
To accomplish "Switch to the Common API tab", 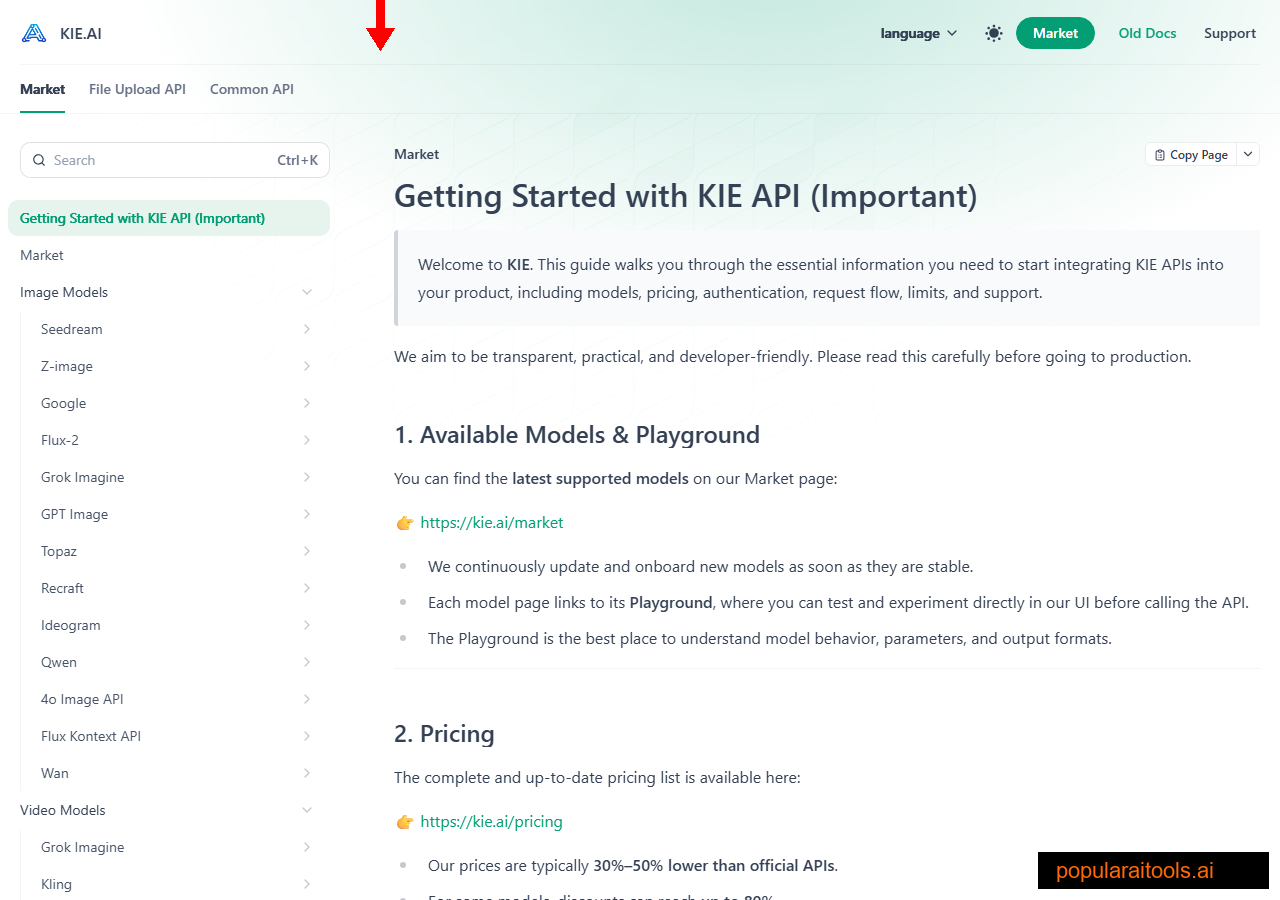I will pos(251,89).
